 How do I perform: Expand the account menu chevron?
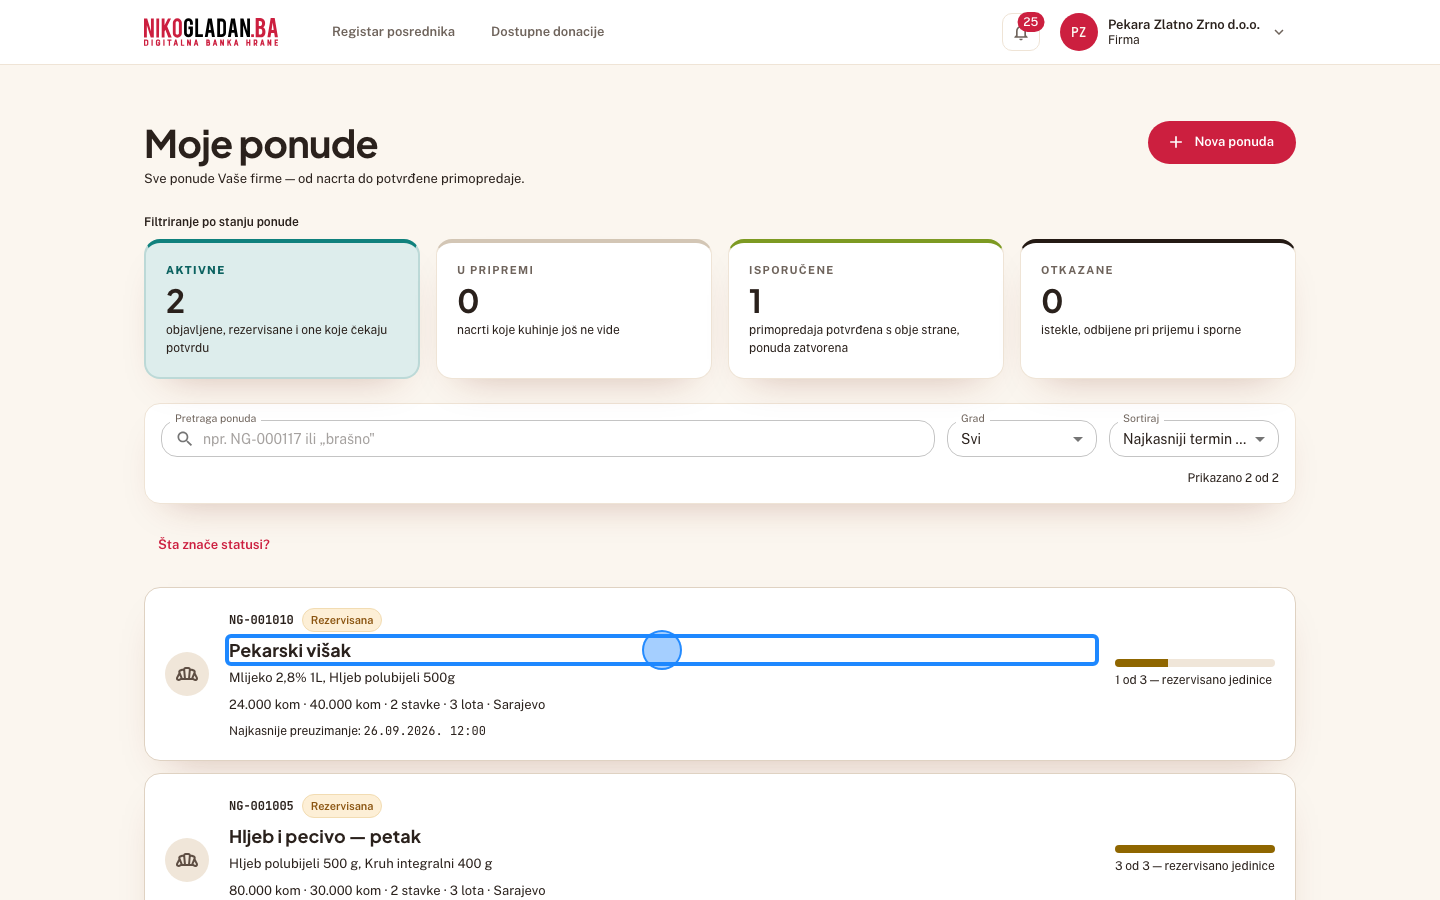[1279, 32]
